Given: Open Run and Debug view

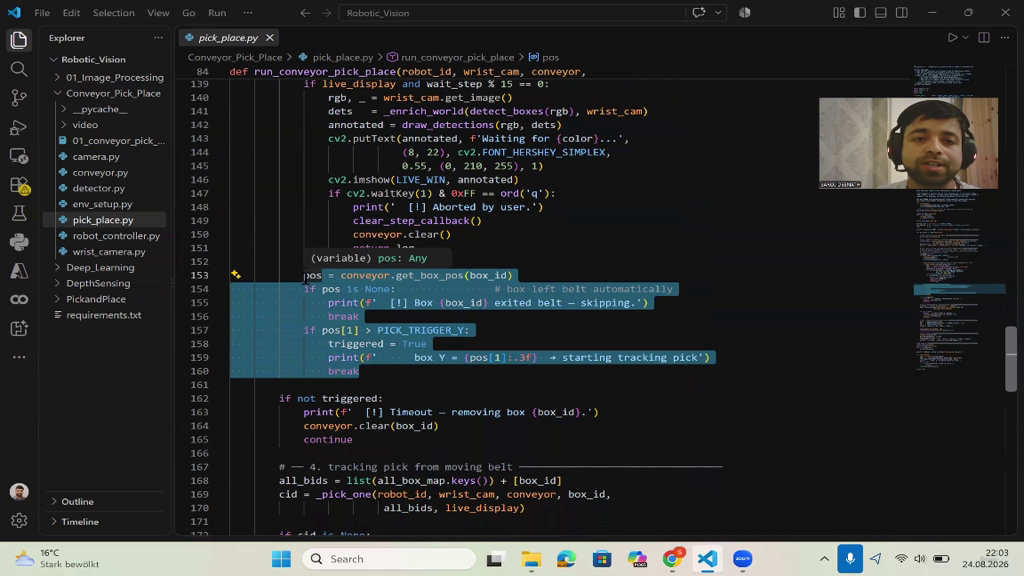Looking at the screenshot, I should pyautogui.click(x=19, y=127).
